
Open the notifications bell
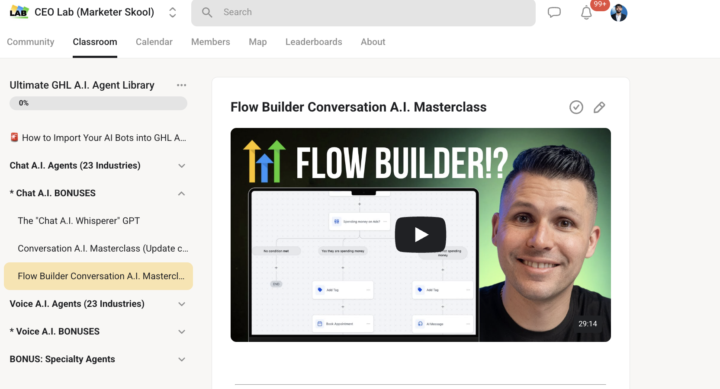point(586,13)
